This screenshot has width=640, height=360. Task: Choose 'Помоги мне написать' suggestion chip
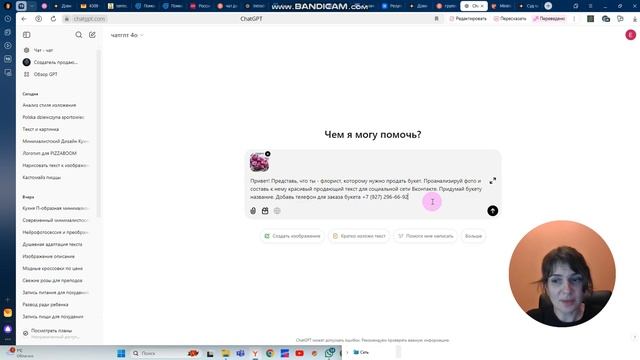tap(426, 236)
